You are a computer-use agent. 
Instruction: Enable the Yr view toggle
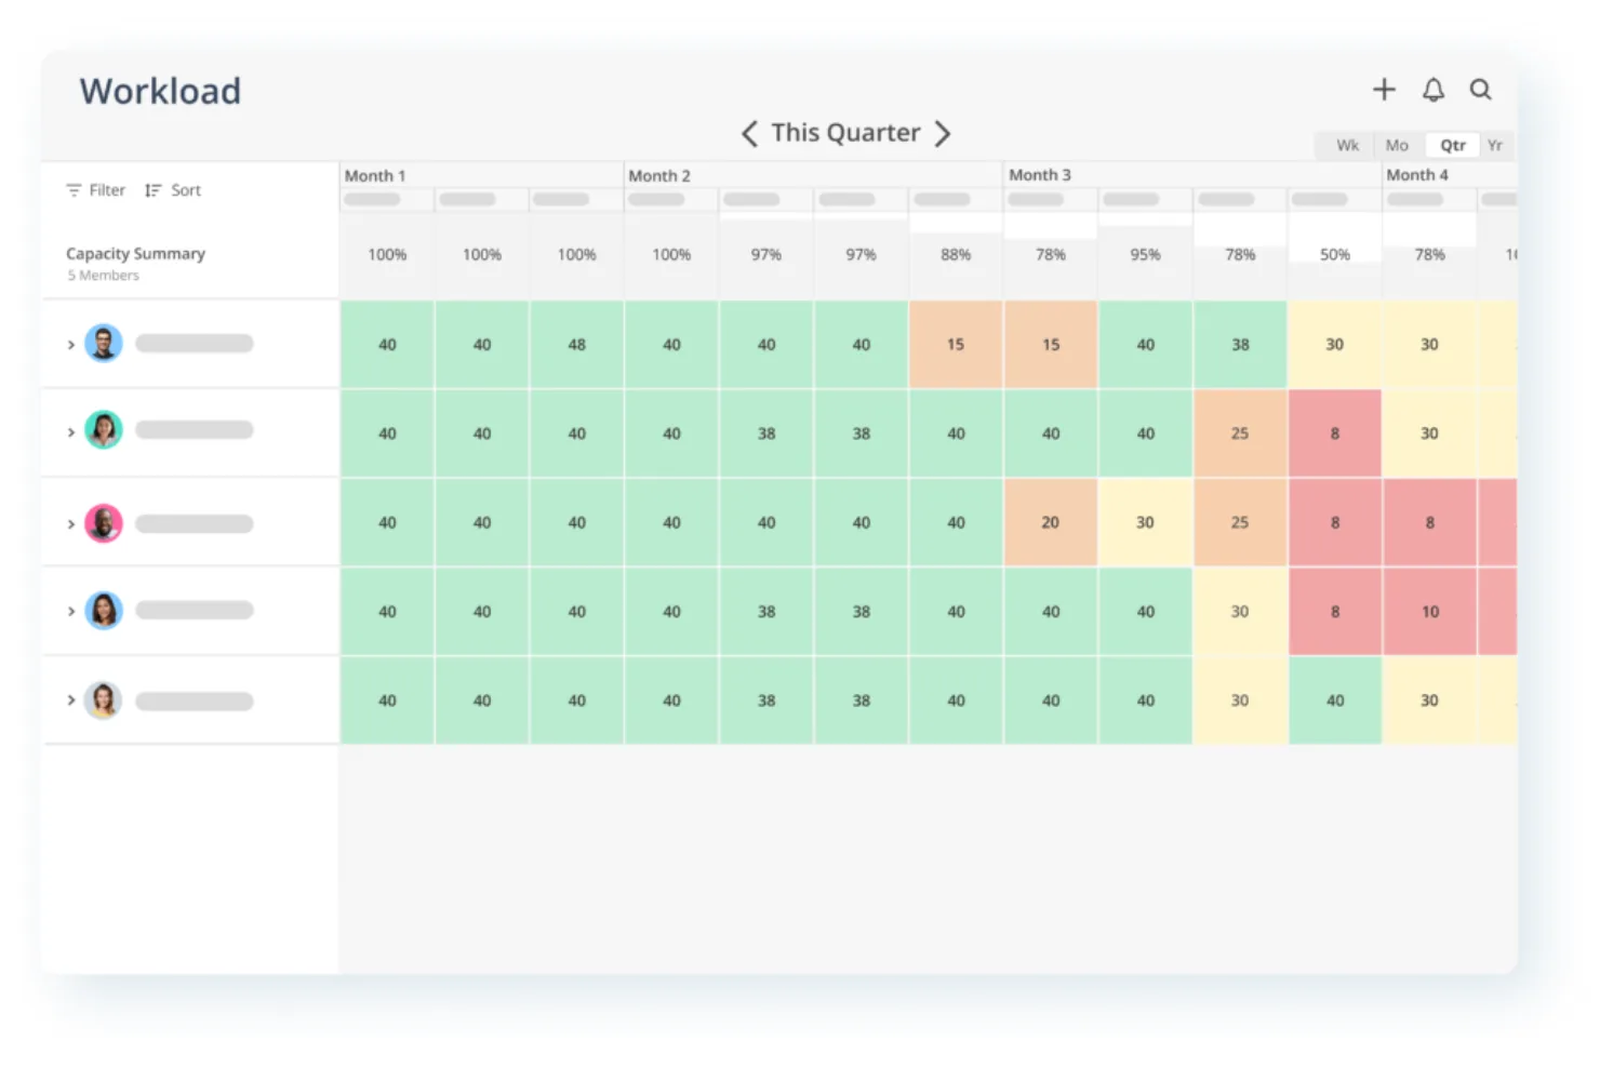point(1495,144)
